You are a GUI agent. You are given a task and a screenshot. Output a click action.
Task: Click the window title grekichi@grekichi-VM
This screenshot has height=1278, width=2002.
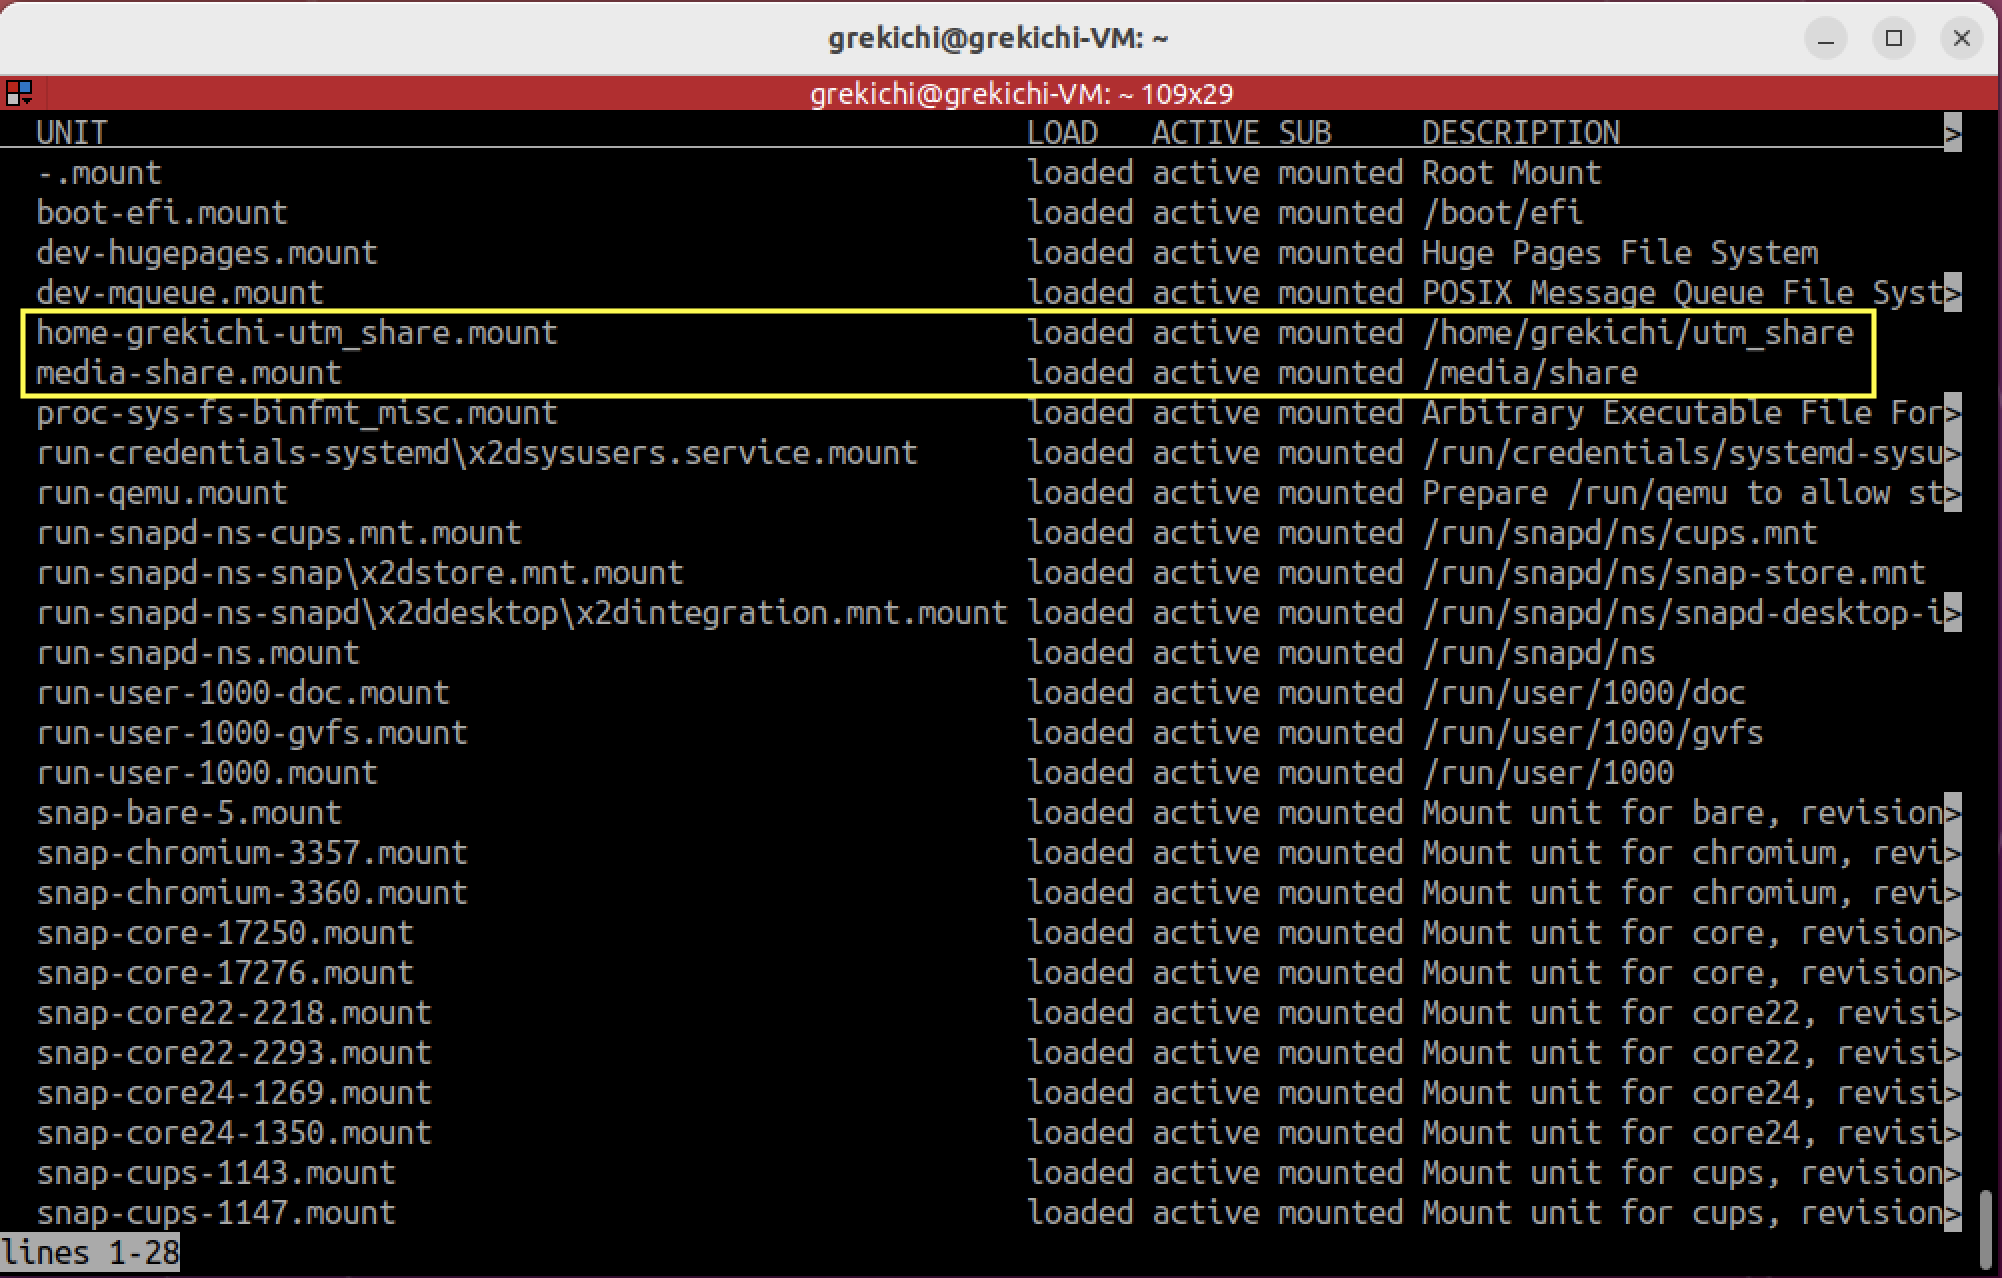[998, 39]
